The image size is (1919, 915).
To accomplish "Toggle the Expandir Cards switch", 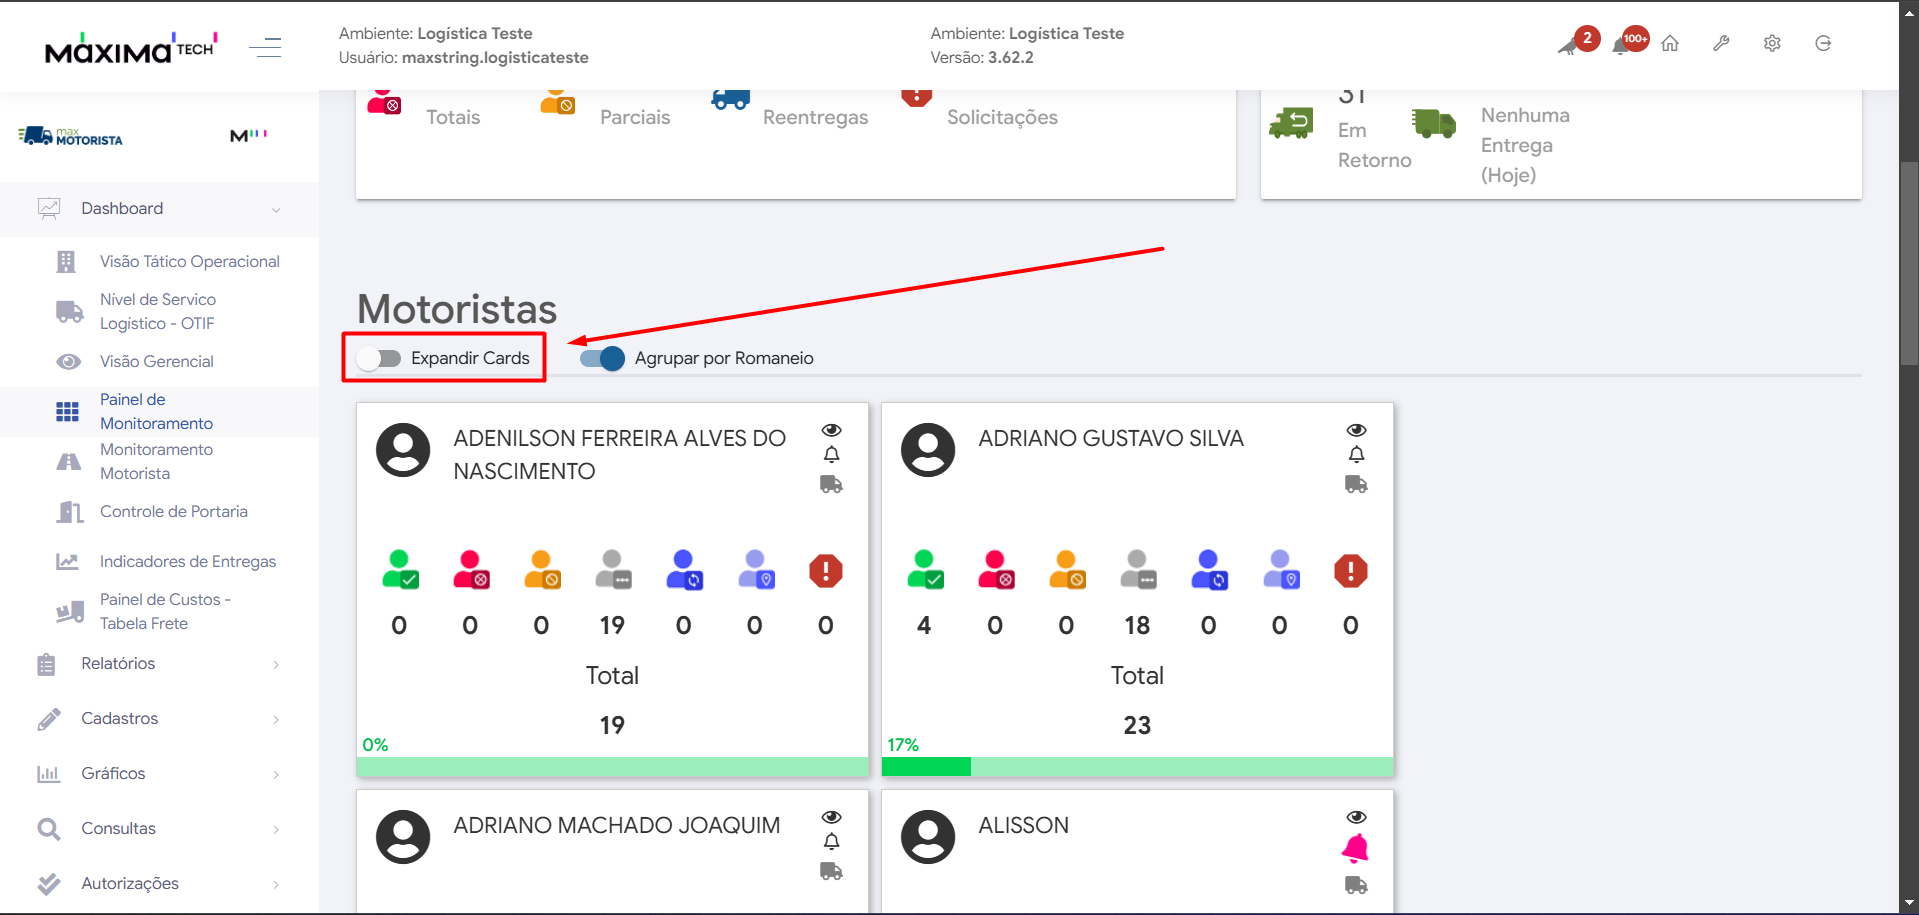I will (379, 358).
